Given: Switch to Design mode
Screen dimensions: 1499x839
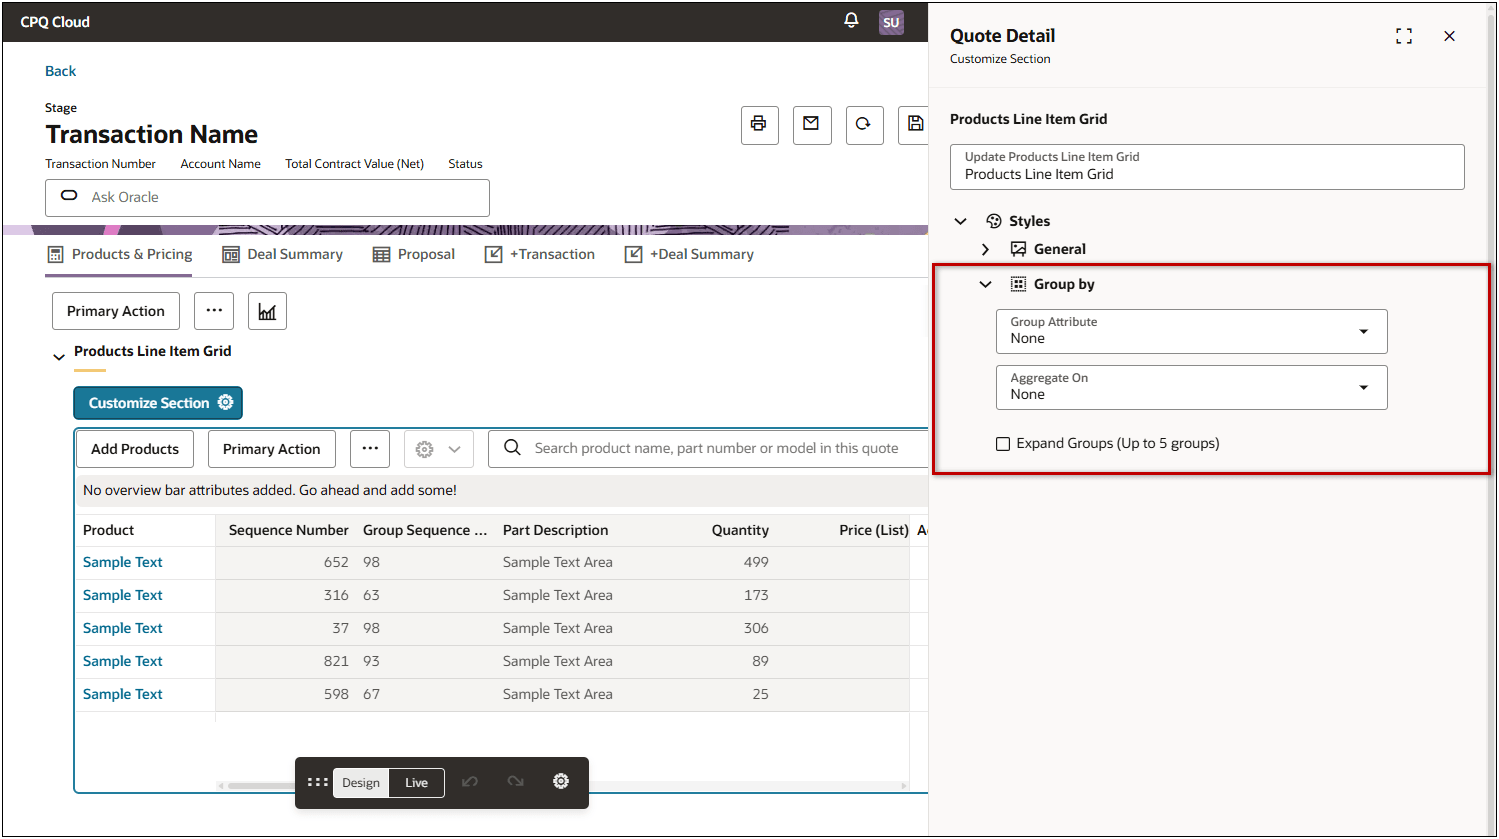Looking at the screenshot, I should 361,783.
